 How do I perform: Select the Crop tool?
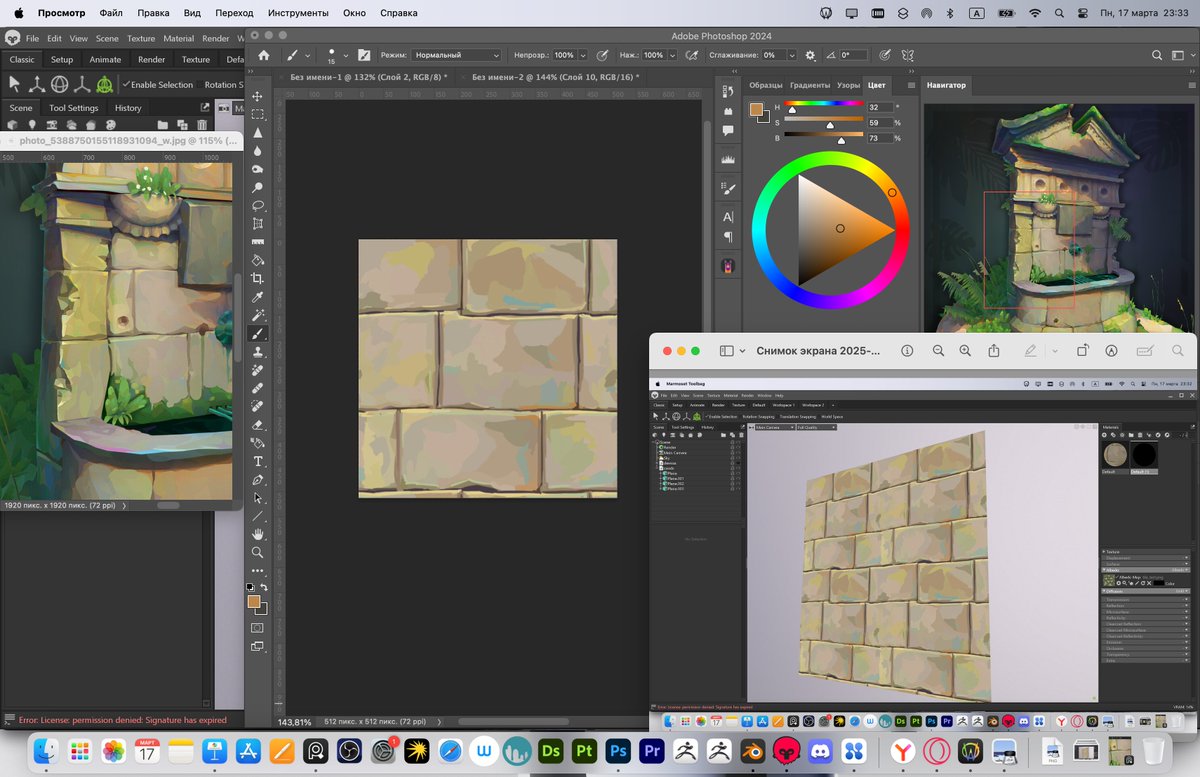258,278
